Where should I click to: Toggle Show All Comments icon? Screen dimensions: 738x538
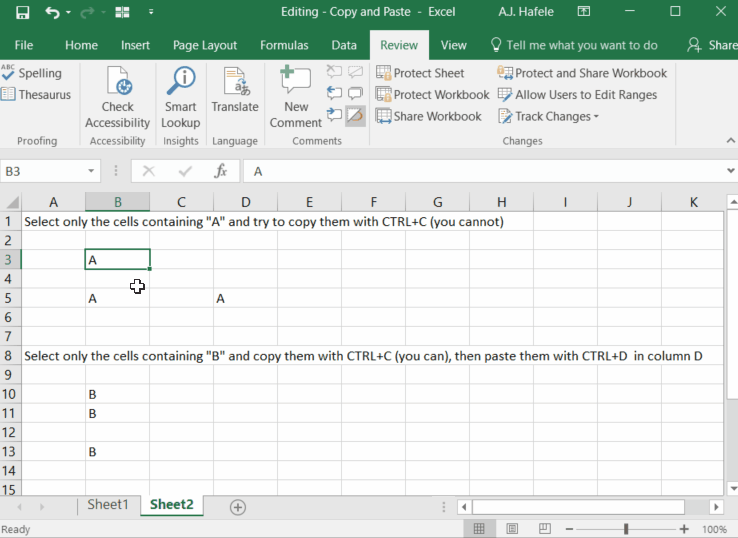click(x=355, y=93)
